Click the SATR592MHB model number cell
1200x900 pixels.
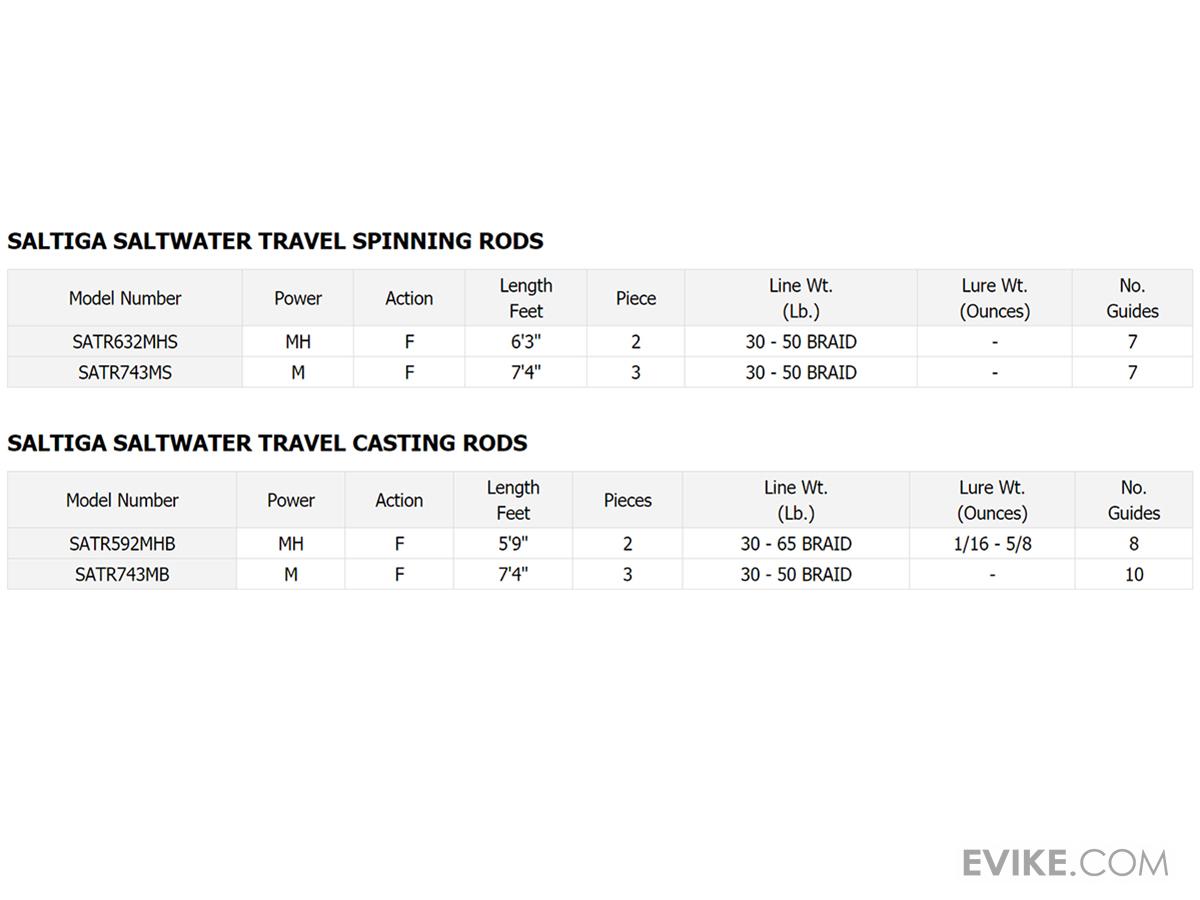pyautogui.click(x=122, y=544)
